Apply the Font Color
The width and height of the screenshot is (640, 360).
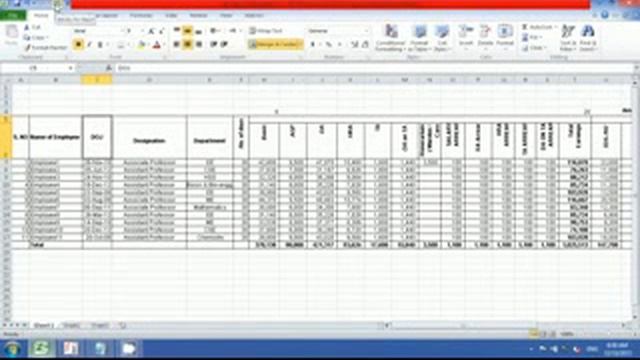pos(157,44)
